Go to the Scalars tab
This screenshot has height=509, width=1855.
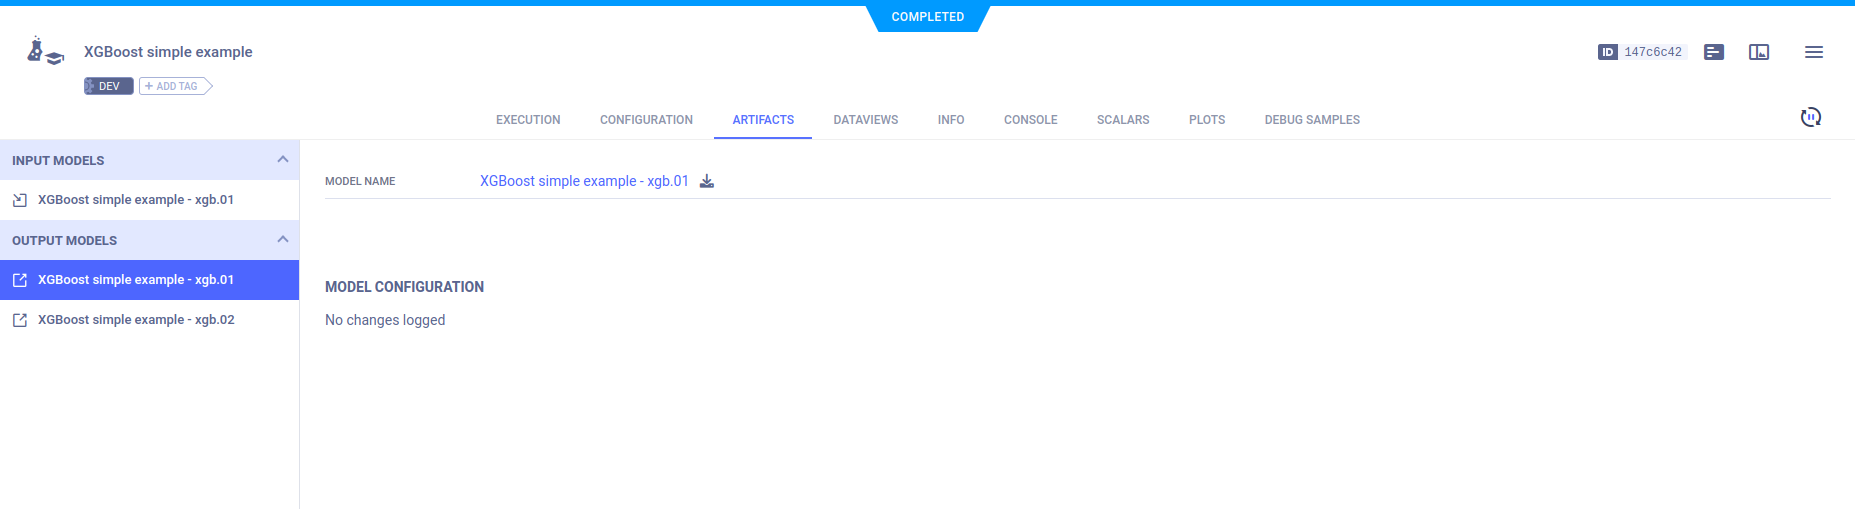1123,120
